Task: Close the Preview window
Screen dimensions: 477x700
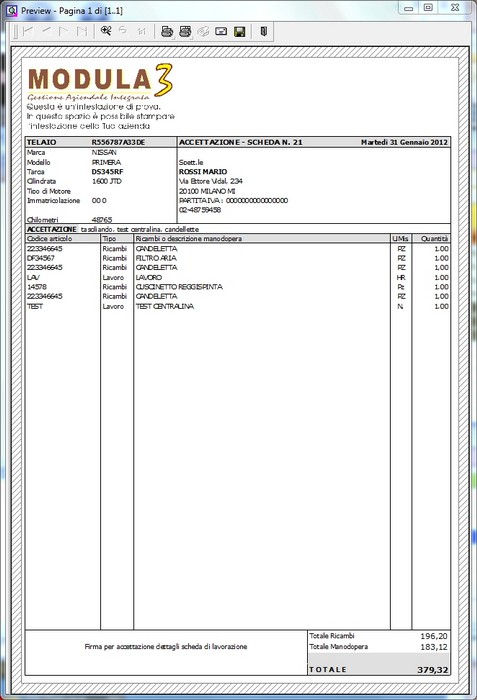Action: (x=455, y=8)
